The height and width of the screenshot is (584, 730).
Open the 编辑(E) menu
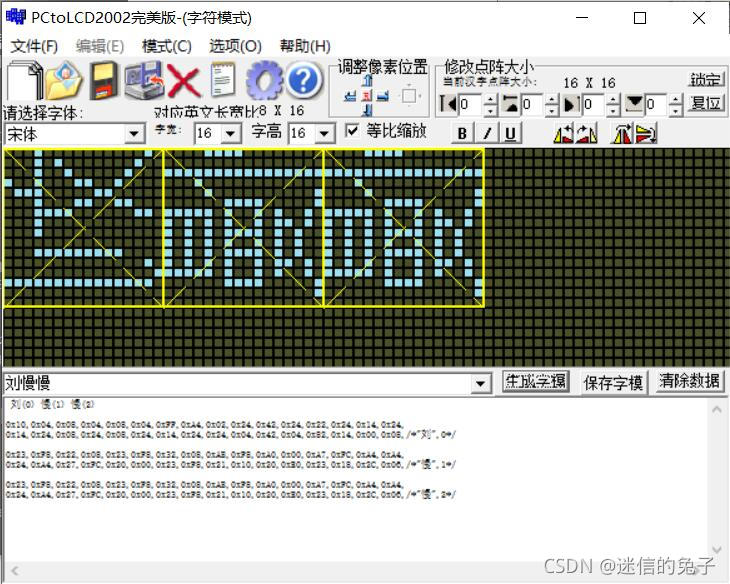(x=100, y=46)
